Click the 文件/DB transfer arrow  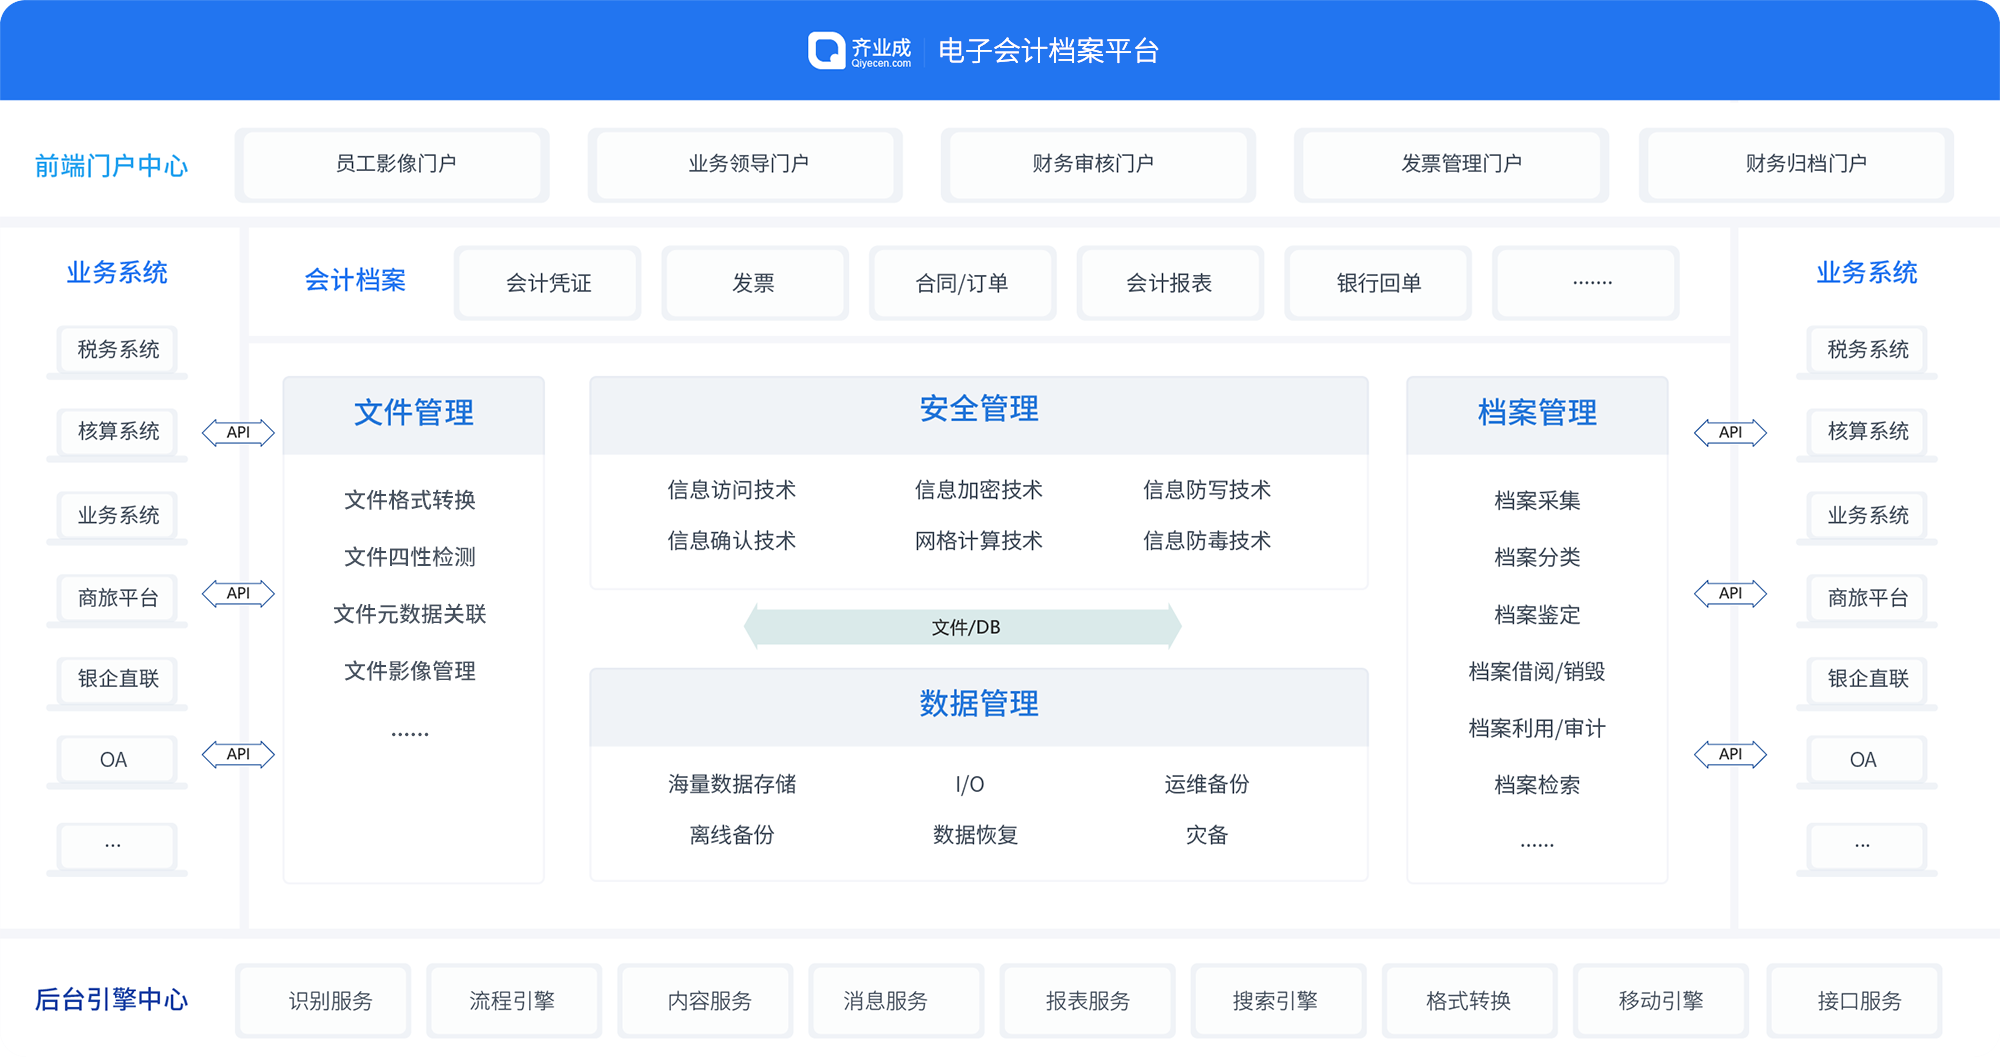(962, 627)
